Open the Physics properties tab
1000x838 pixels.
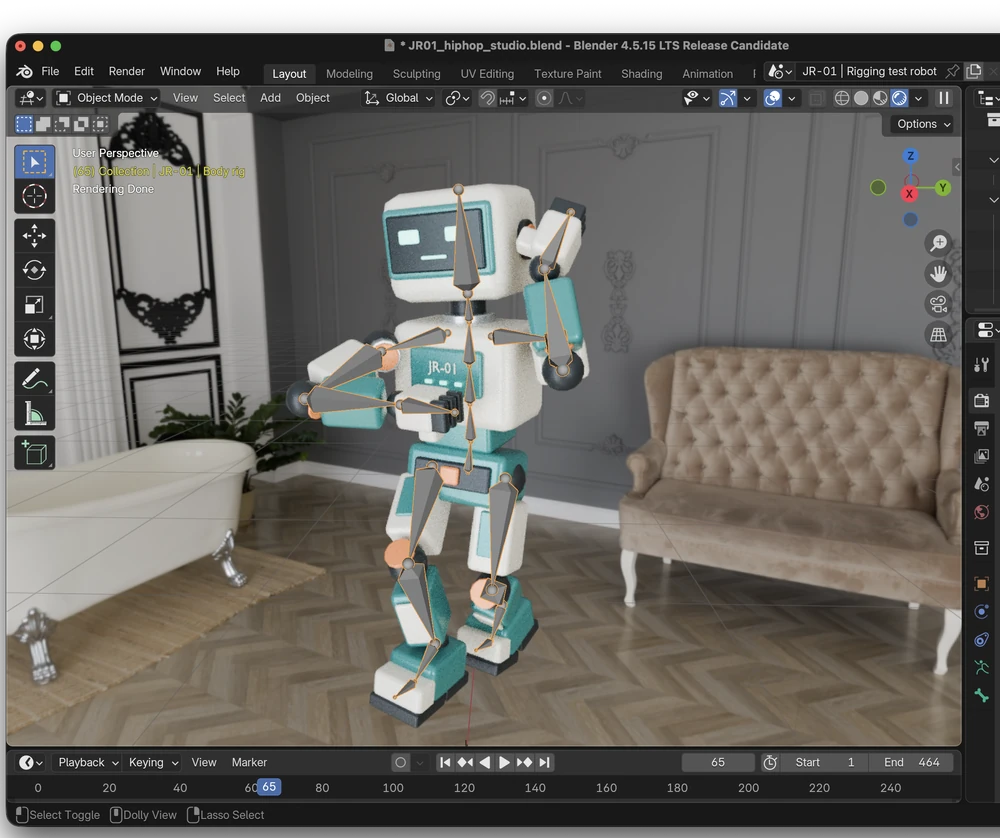(x=982, y=612)
